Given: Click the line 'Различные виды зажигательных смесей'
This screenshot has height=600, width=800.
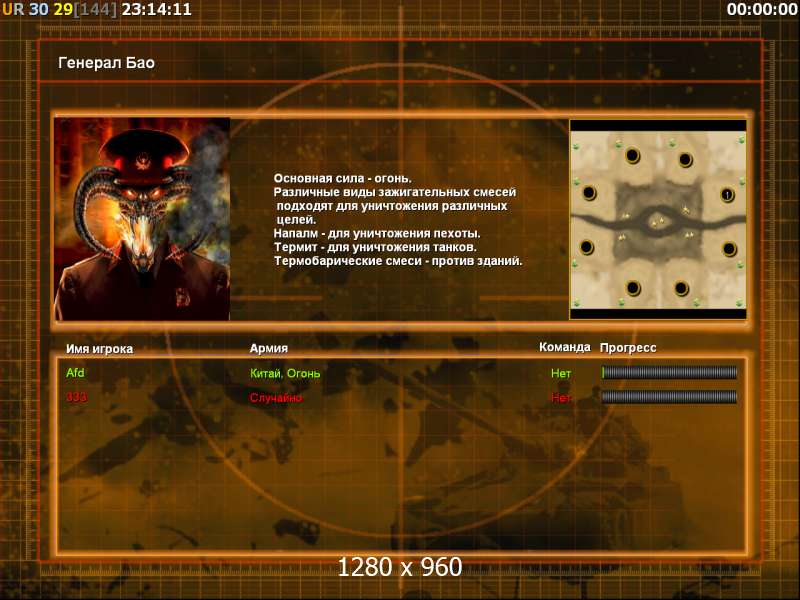Looking at the screenshot, I should (x=395, y=192).
